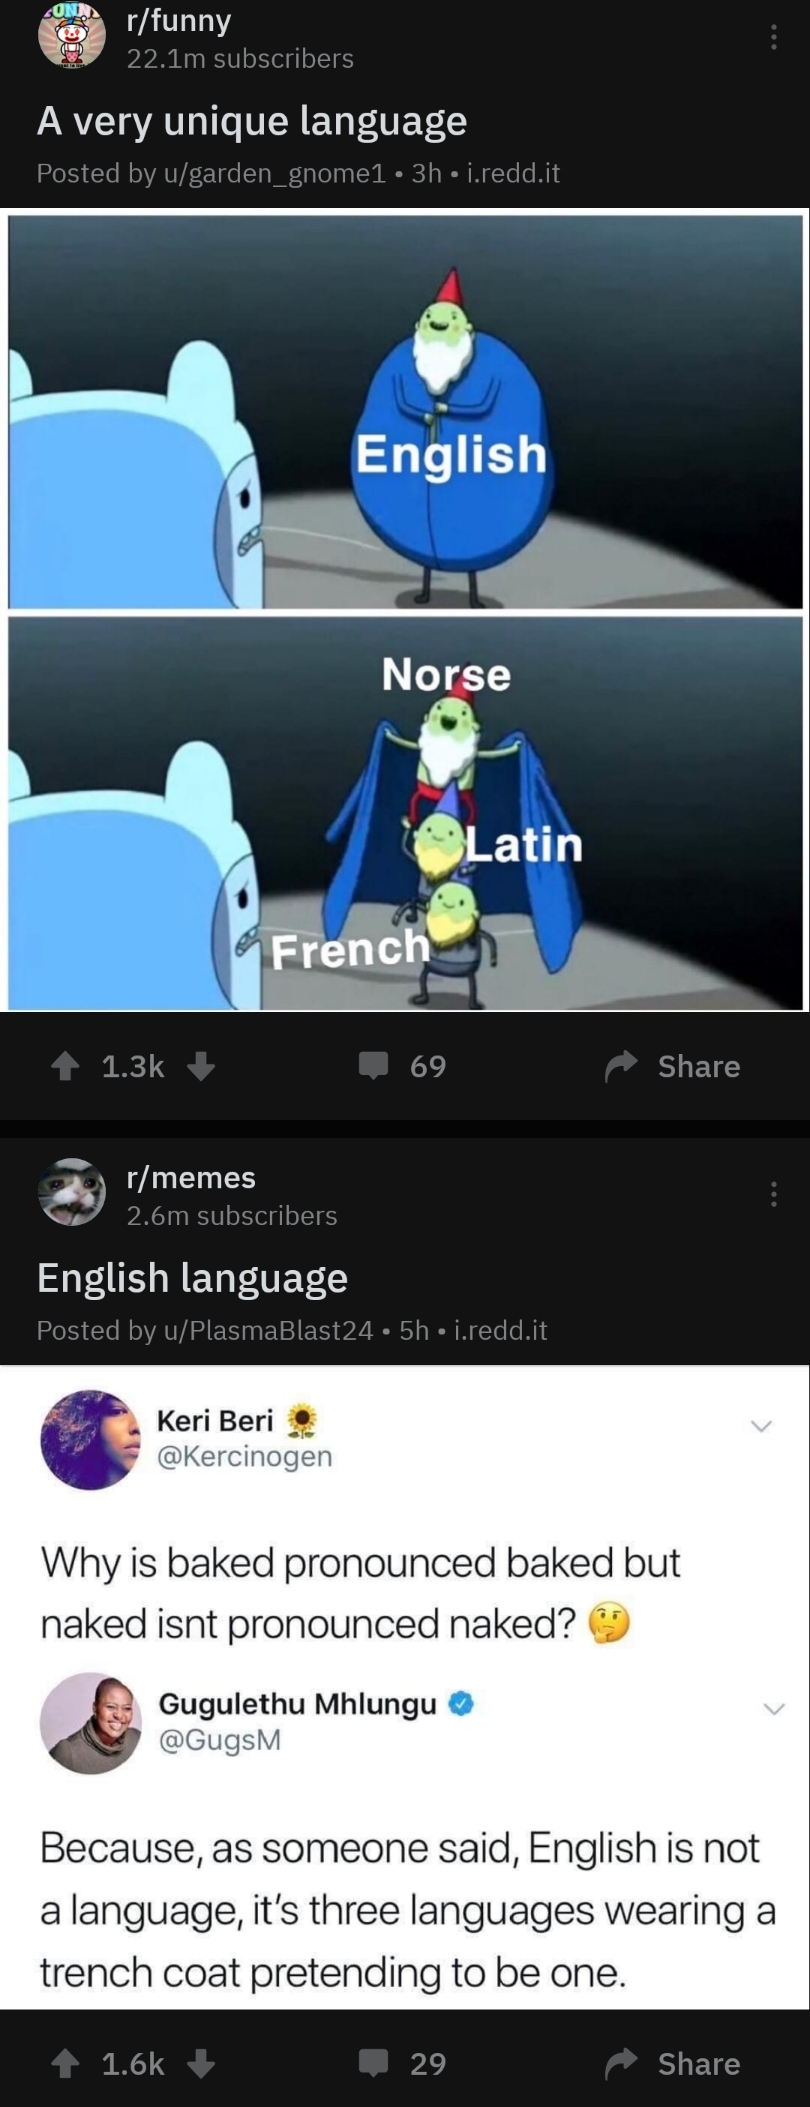The image size is (810, 2107).
Task: Open the 'A very unique language' post title
Action: (x=252, y=121)
